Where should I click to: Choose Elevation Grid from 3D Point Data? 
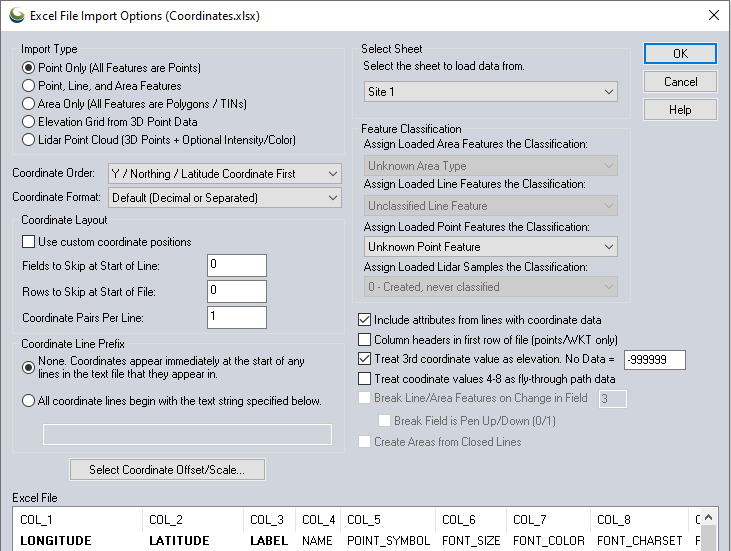(29, 122)
